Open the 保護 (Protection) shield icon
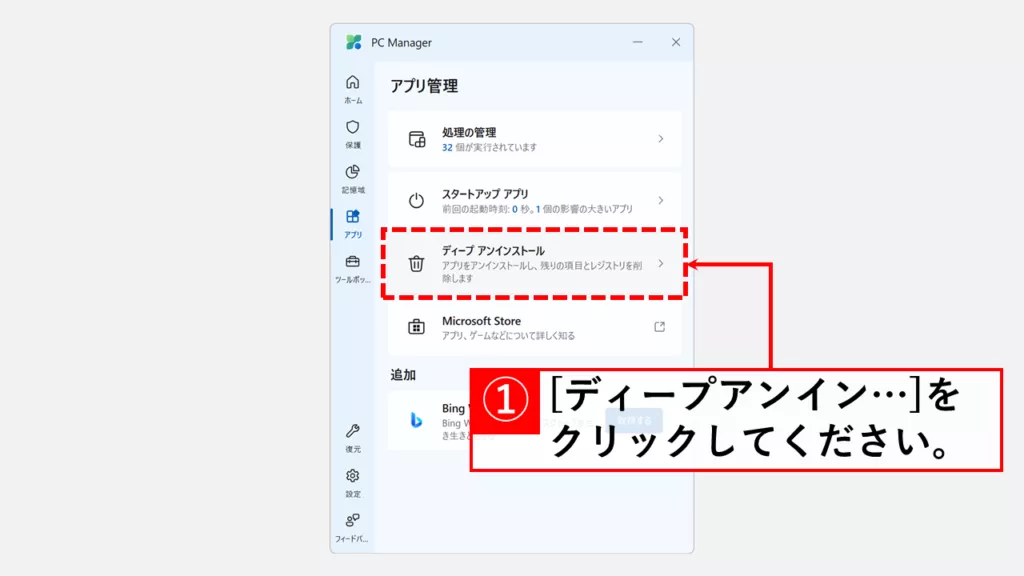Image resolution: width=1024 pixels, height=576 pixels. pos(353,127)
